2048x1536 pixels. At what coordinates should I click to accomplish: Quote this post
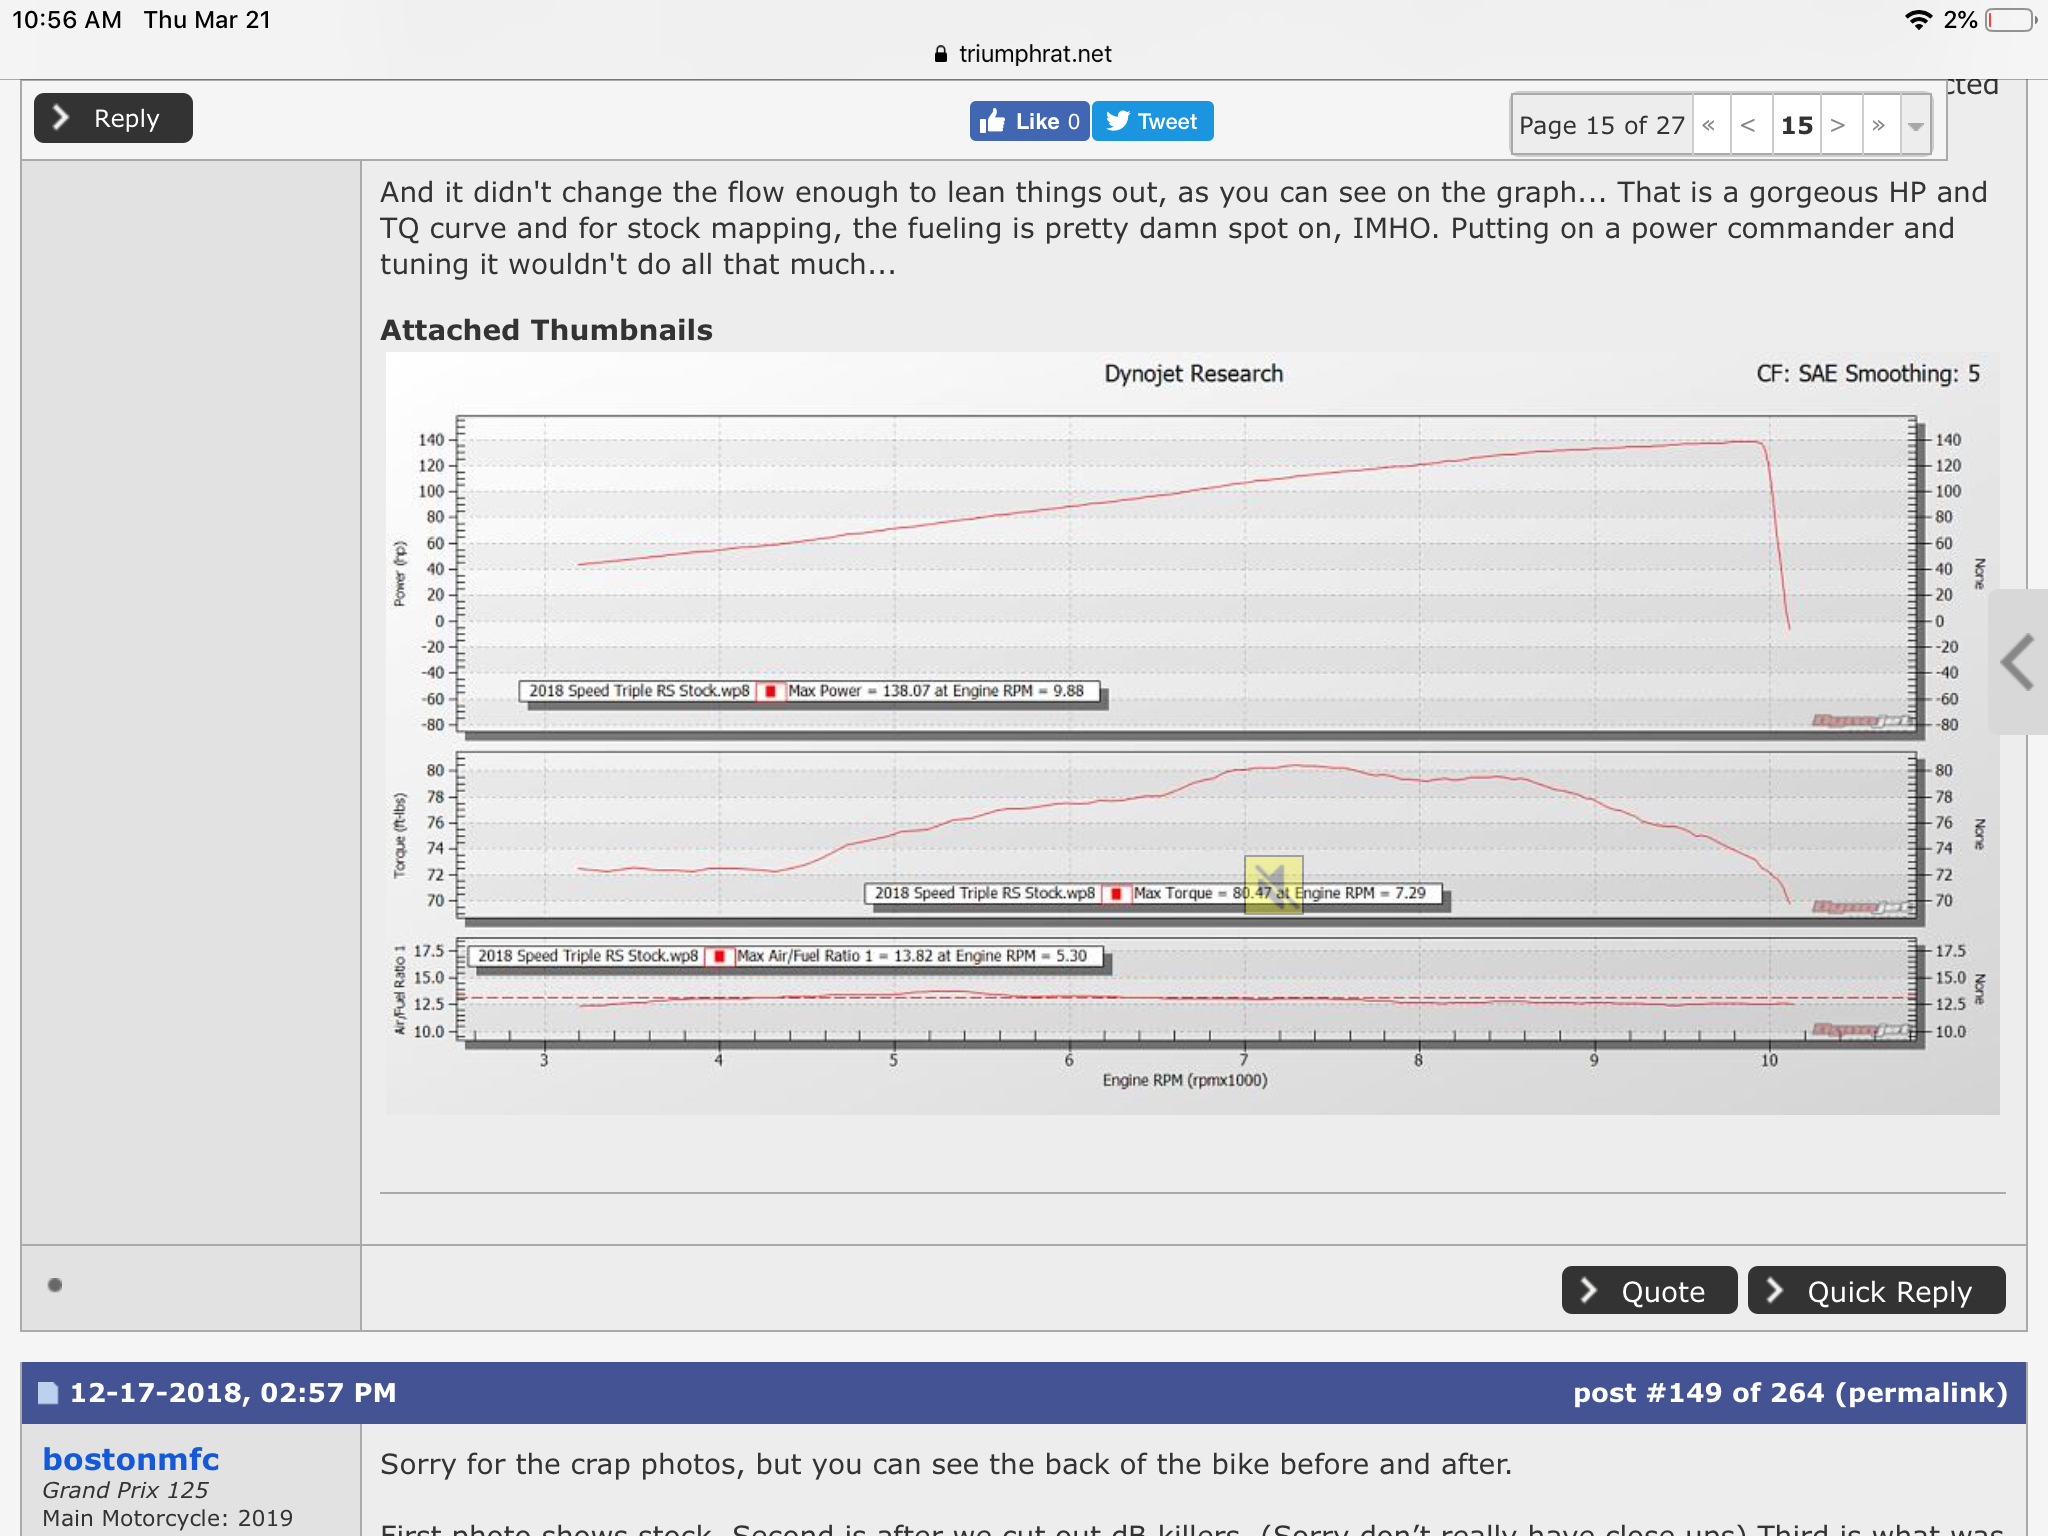1649,1290
